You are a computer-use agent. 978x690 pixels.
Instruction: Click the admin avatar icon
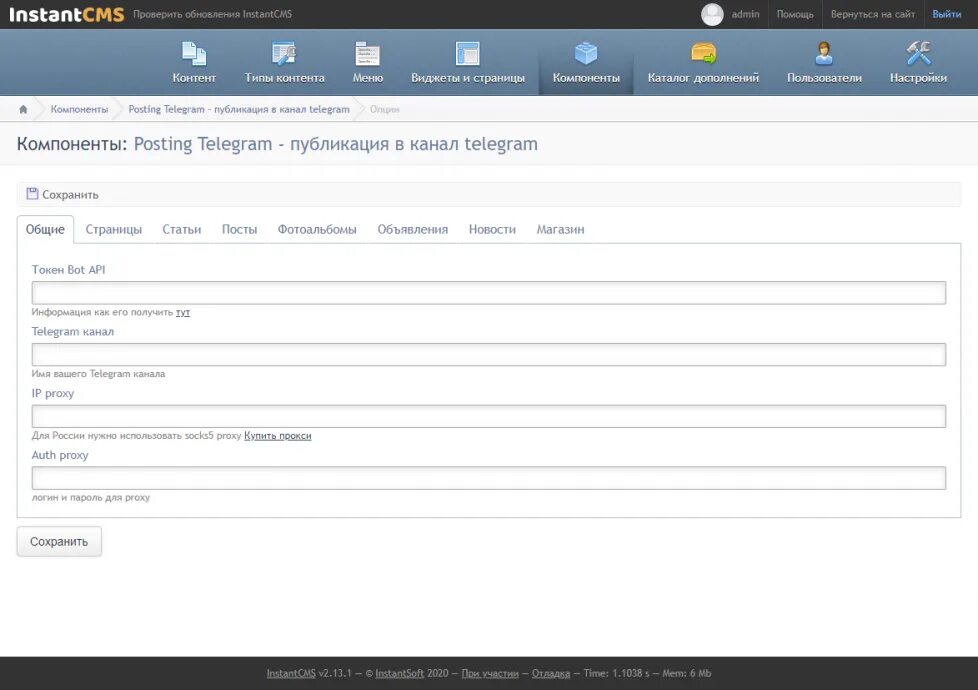(712, 14)
